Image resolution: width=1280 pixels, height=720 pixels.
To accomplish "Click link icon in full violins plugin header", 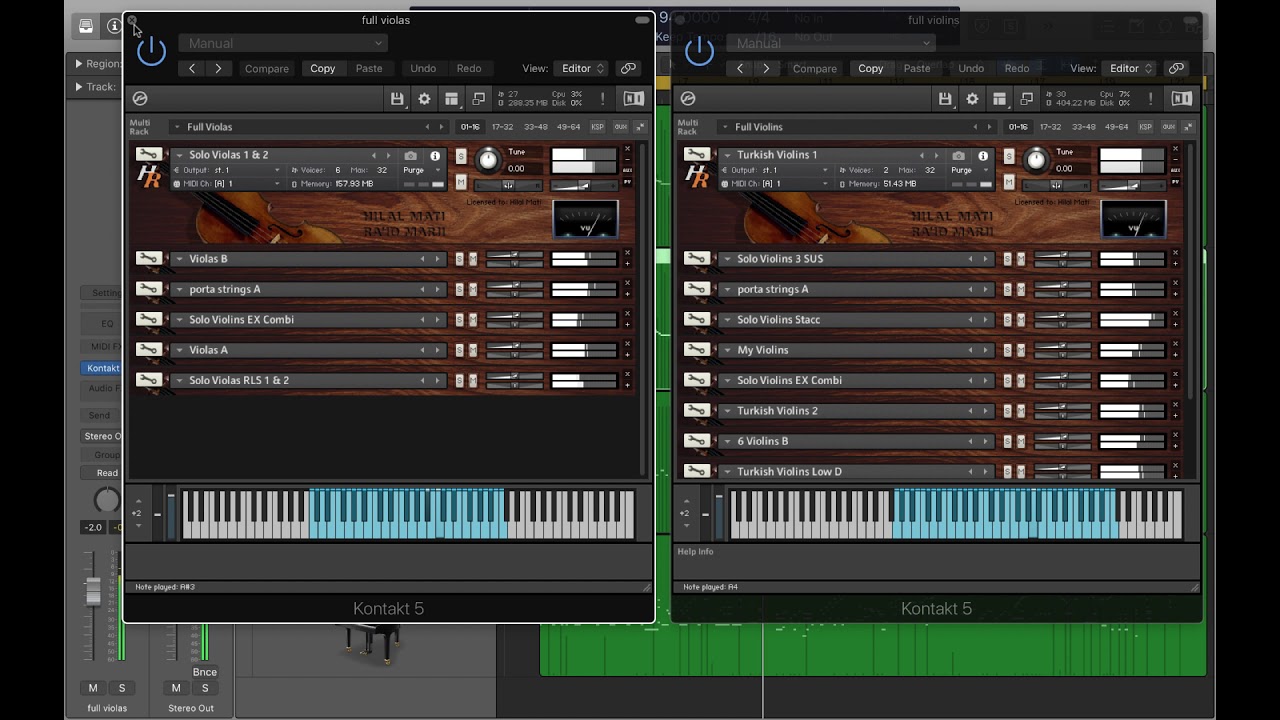I will point(1176,68).
